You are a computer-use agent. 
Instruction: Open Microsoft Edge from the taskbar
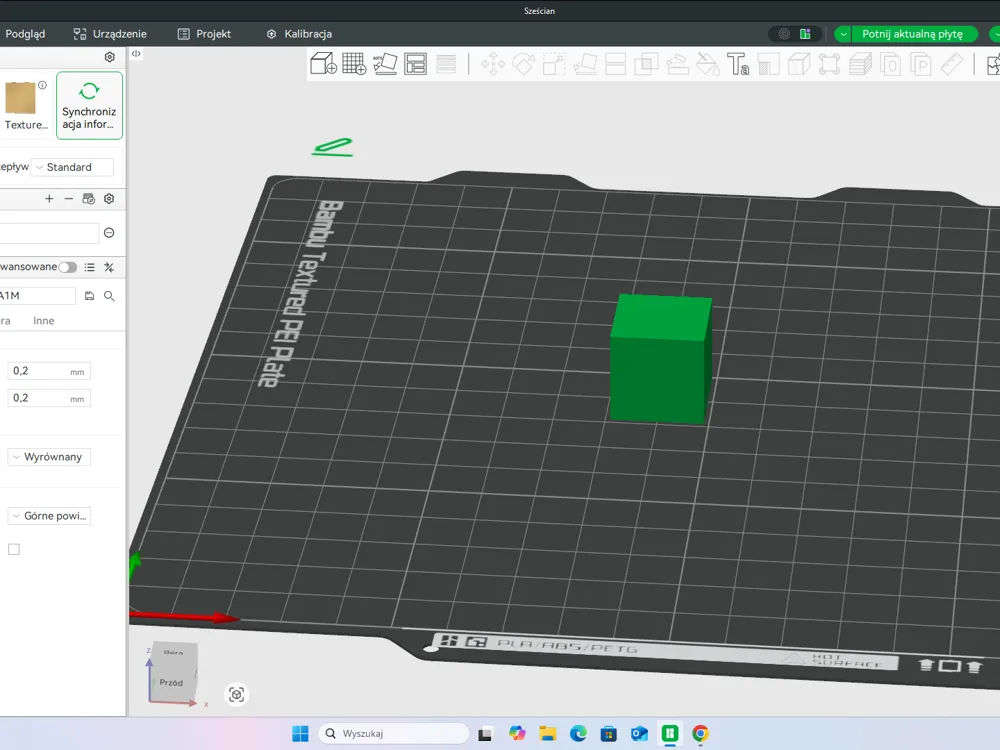tap(578, 733)
